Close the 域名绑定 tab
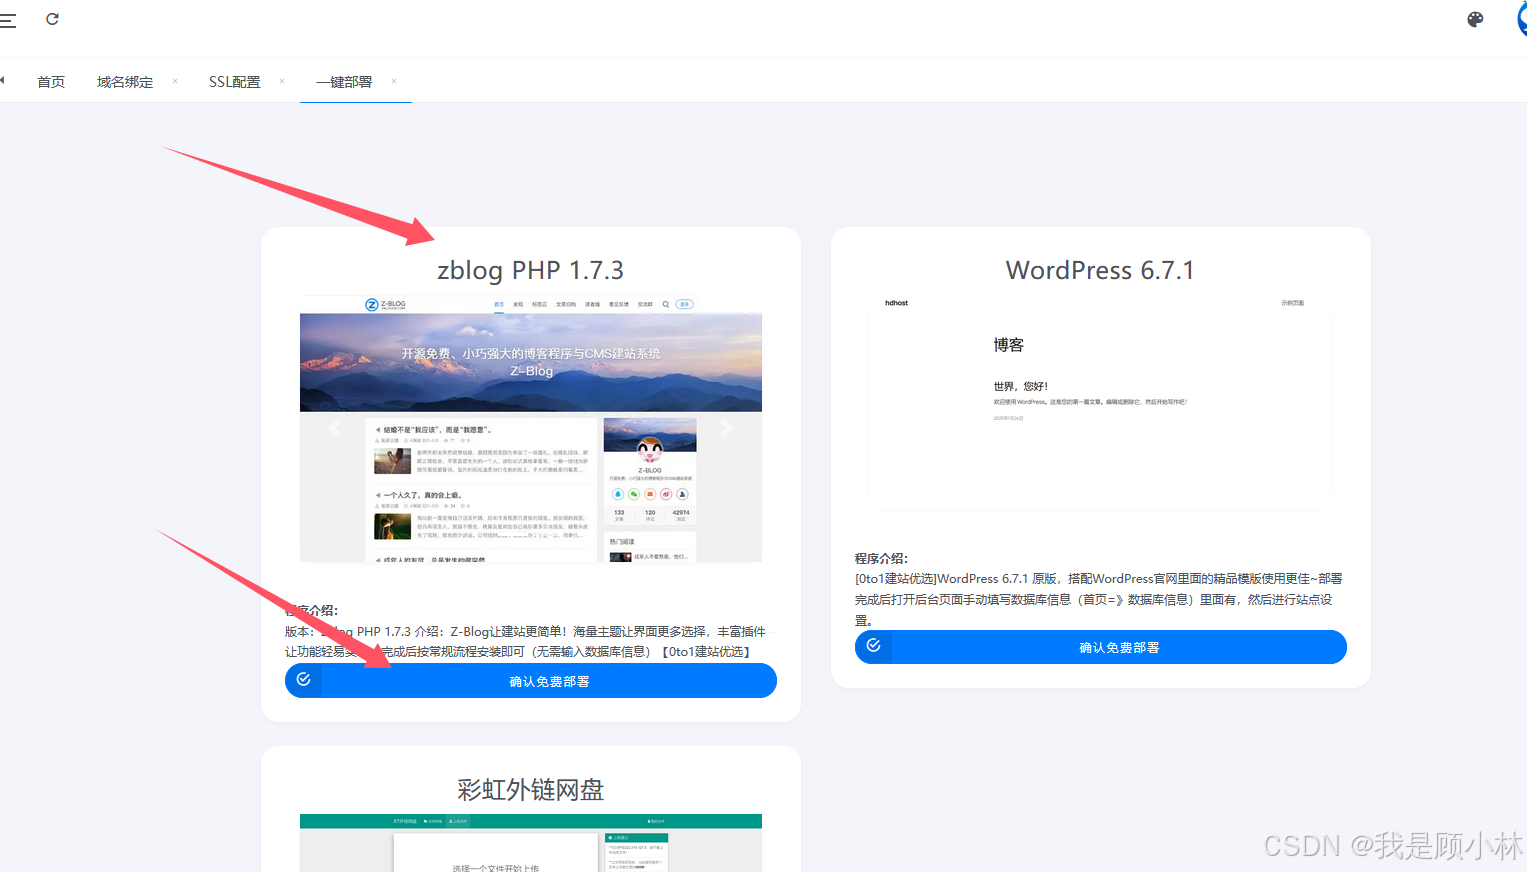Image resolution: width=1527 pixels, height=872 pixels. pyautogui.click(x=175, y=81)
